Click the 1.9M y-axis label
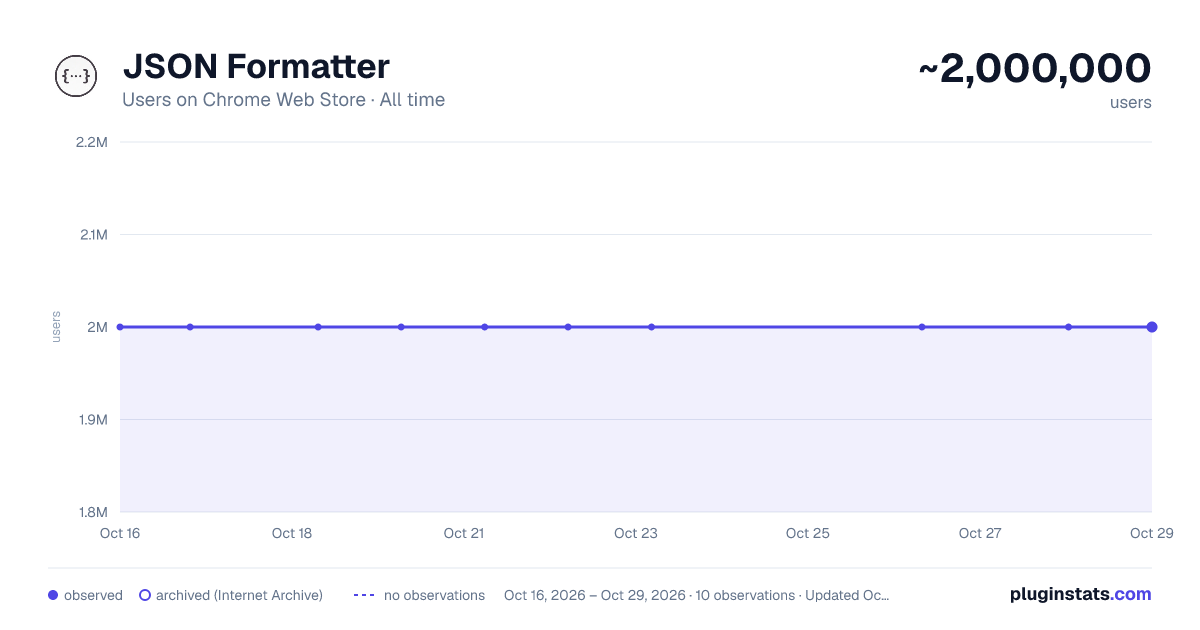Viewport: 1200px width, 630px height. point(92,420)
